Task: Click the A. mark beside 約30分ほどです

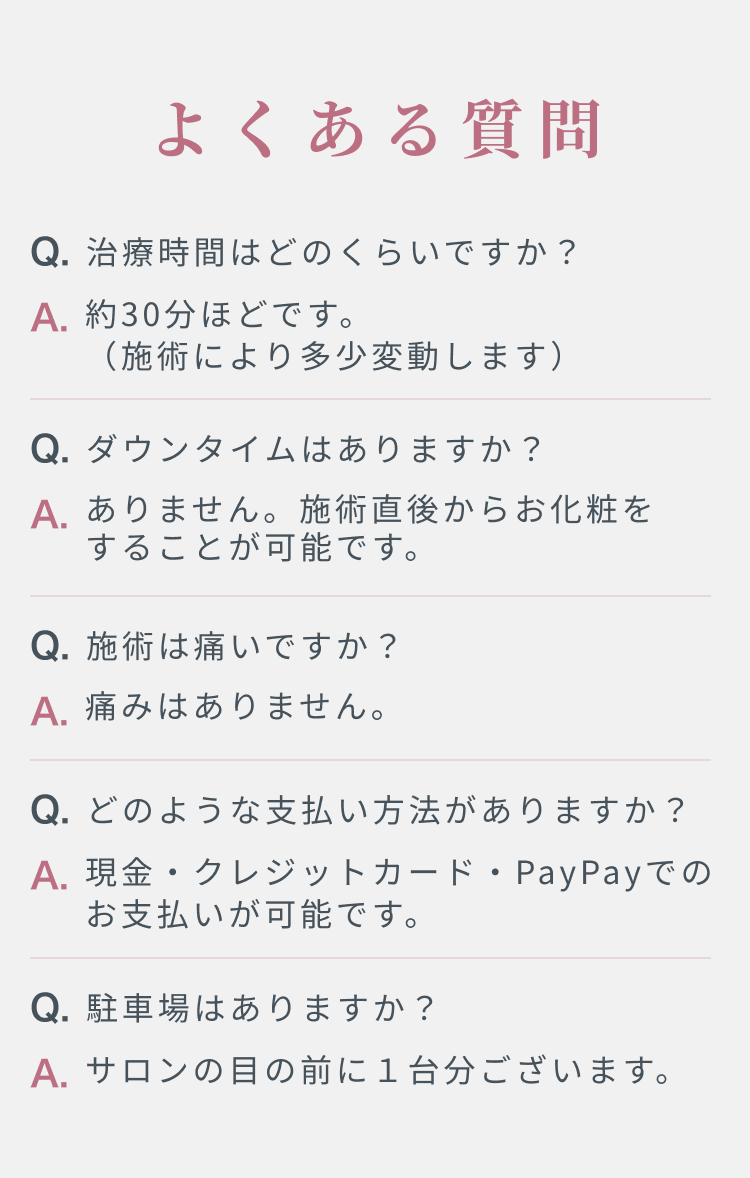Action: [x=50, y=317]
